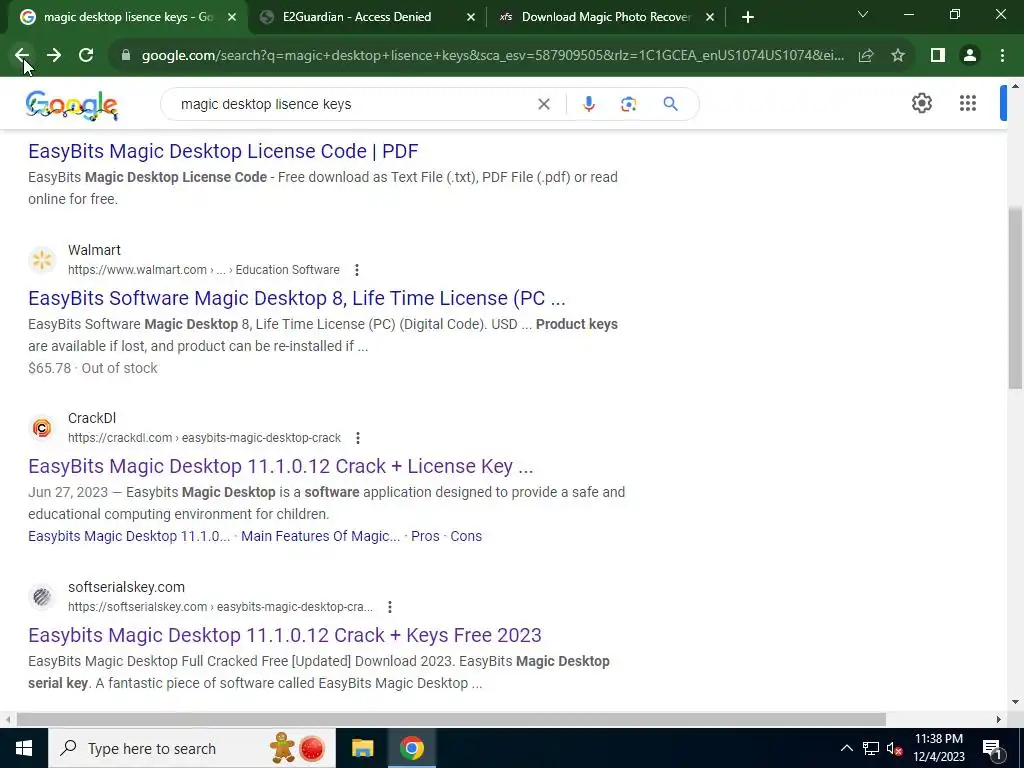Open the Chrome profile avatar icon

970,56
